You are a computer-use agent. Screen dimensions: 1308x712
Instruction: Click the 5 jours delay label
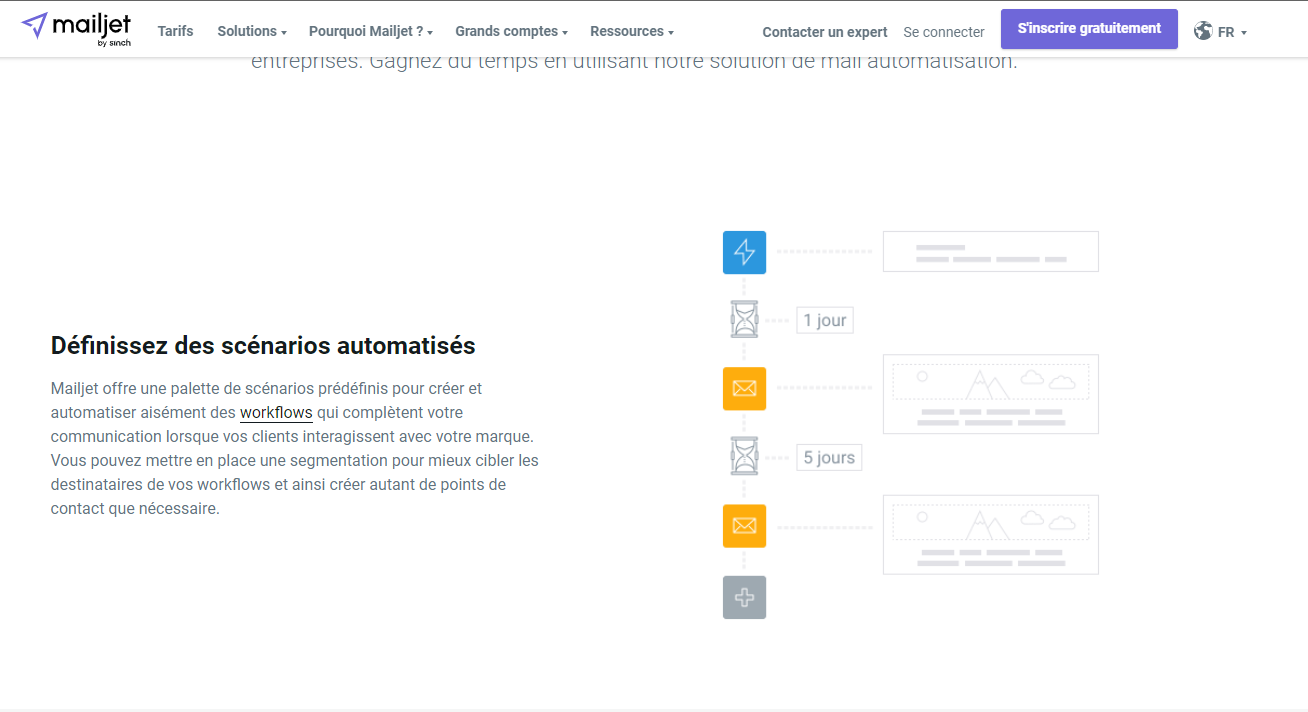click(829, 457)
